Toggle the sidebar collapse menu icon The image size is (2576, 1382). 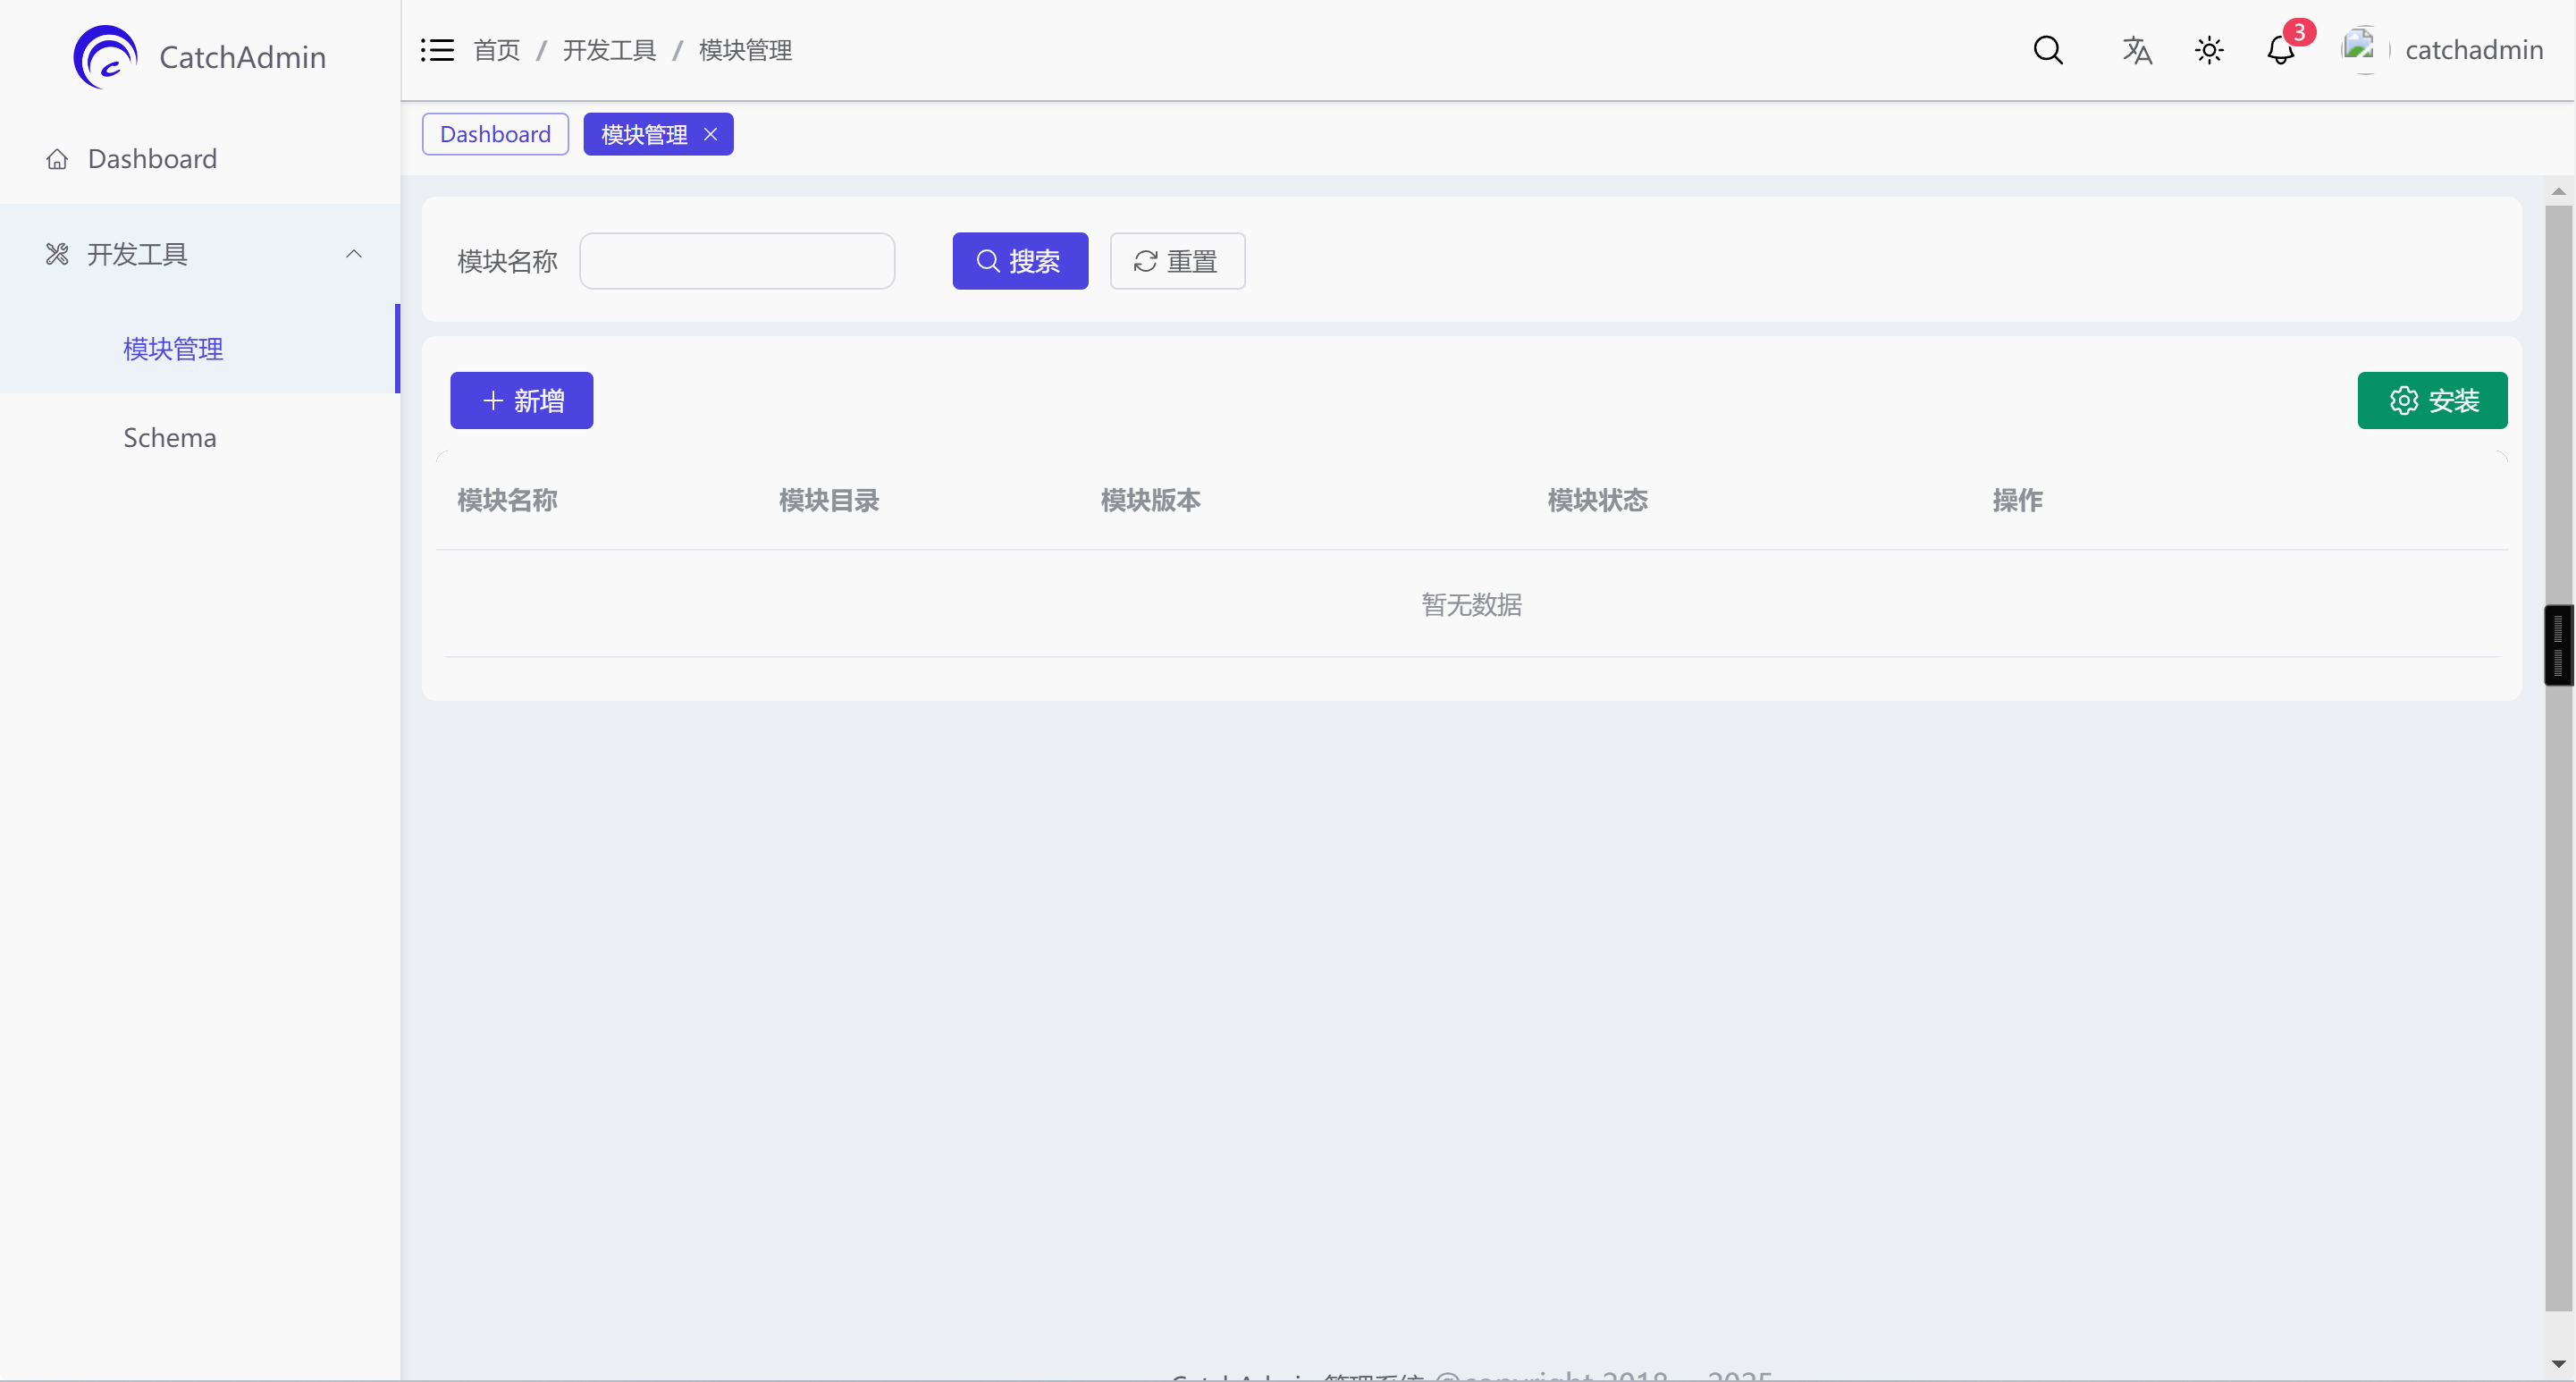click(437, 50)
